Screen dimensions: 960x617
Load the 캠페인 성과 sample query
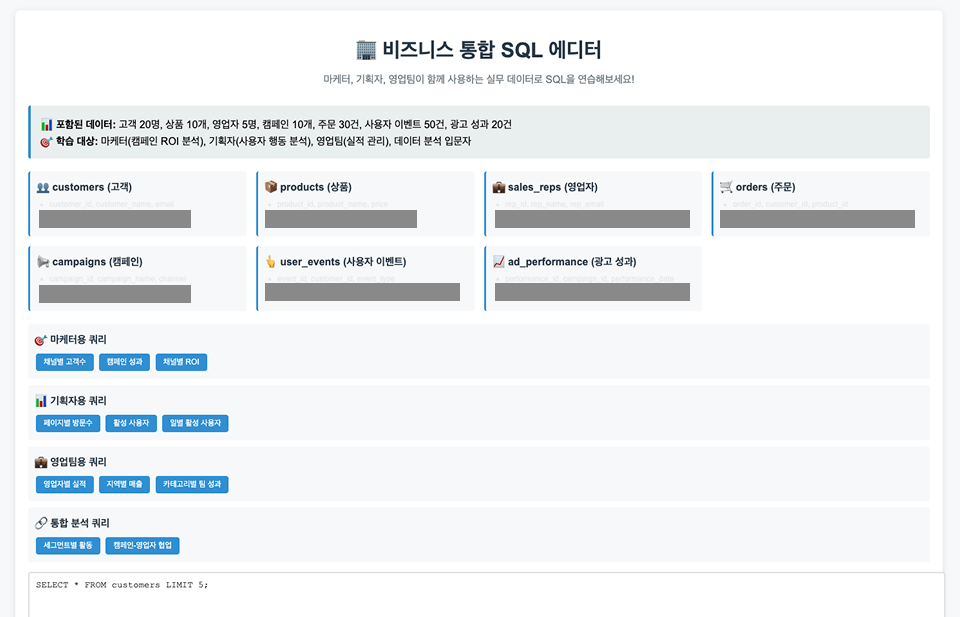[124, 362]
